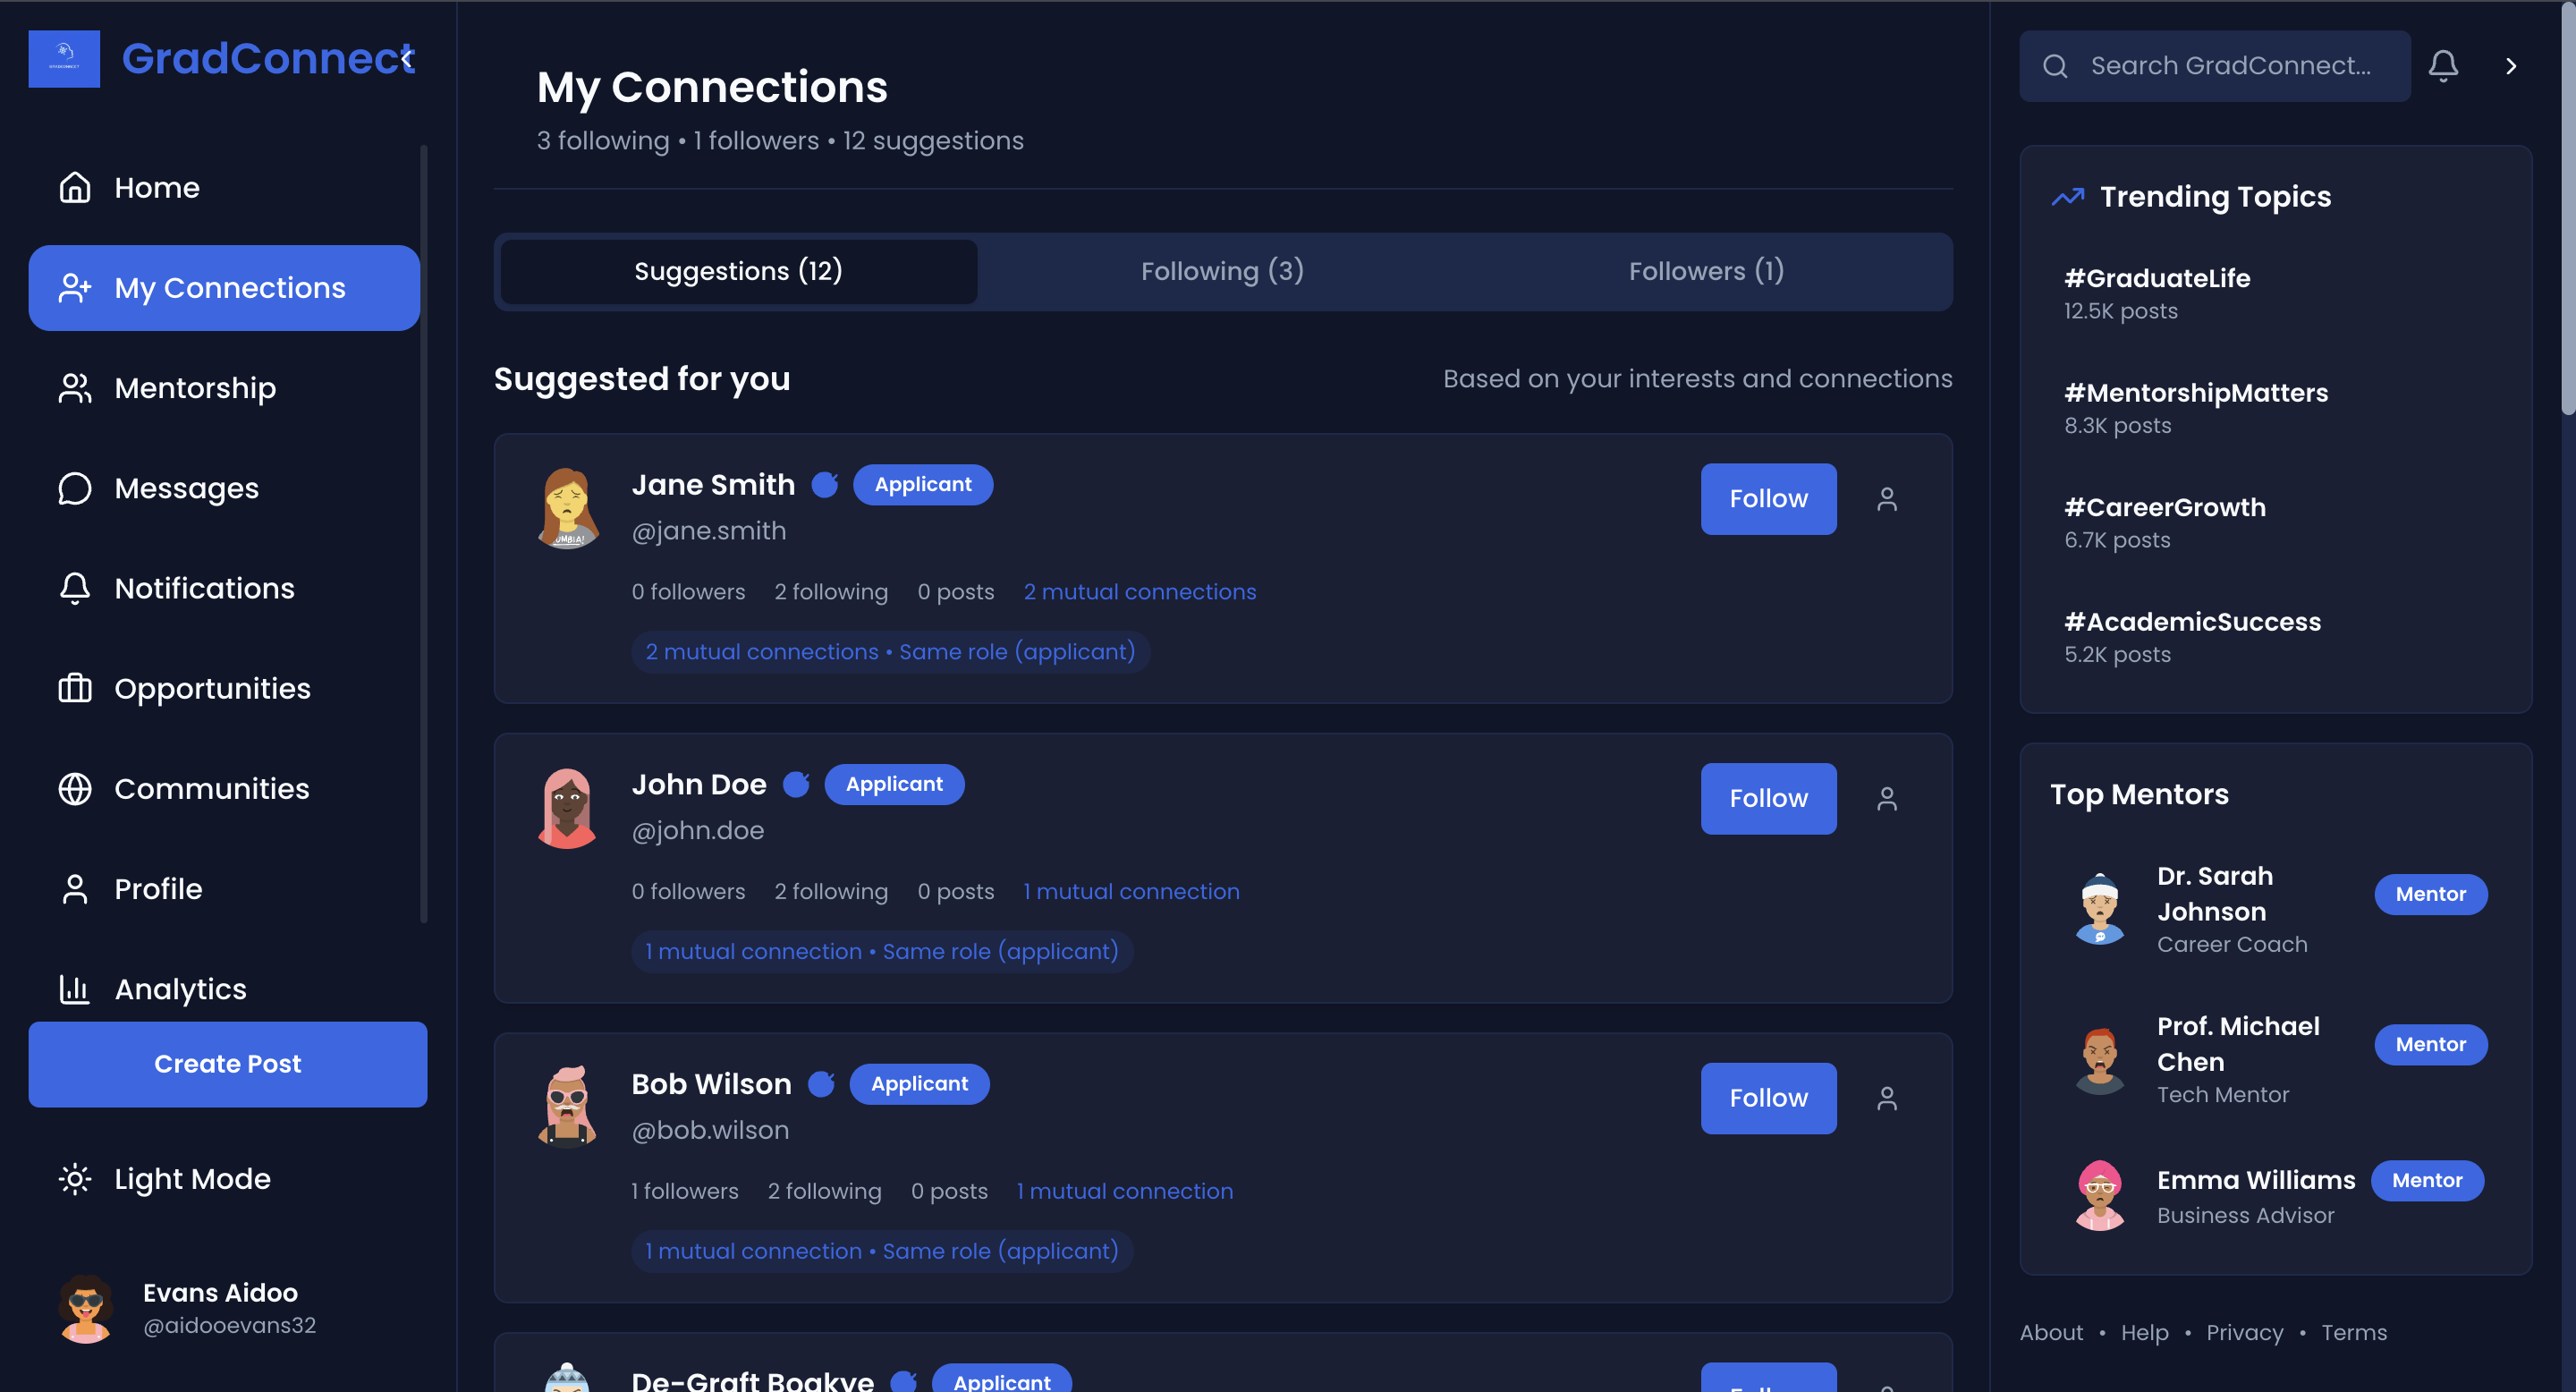Toggle follow state for Bob Wilson

[1768, 1098]
